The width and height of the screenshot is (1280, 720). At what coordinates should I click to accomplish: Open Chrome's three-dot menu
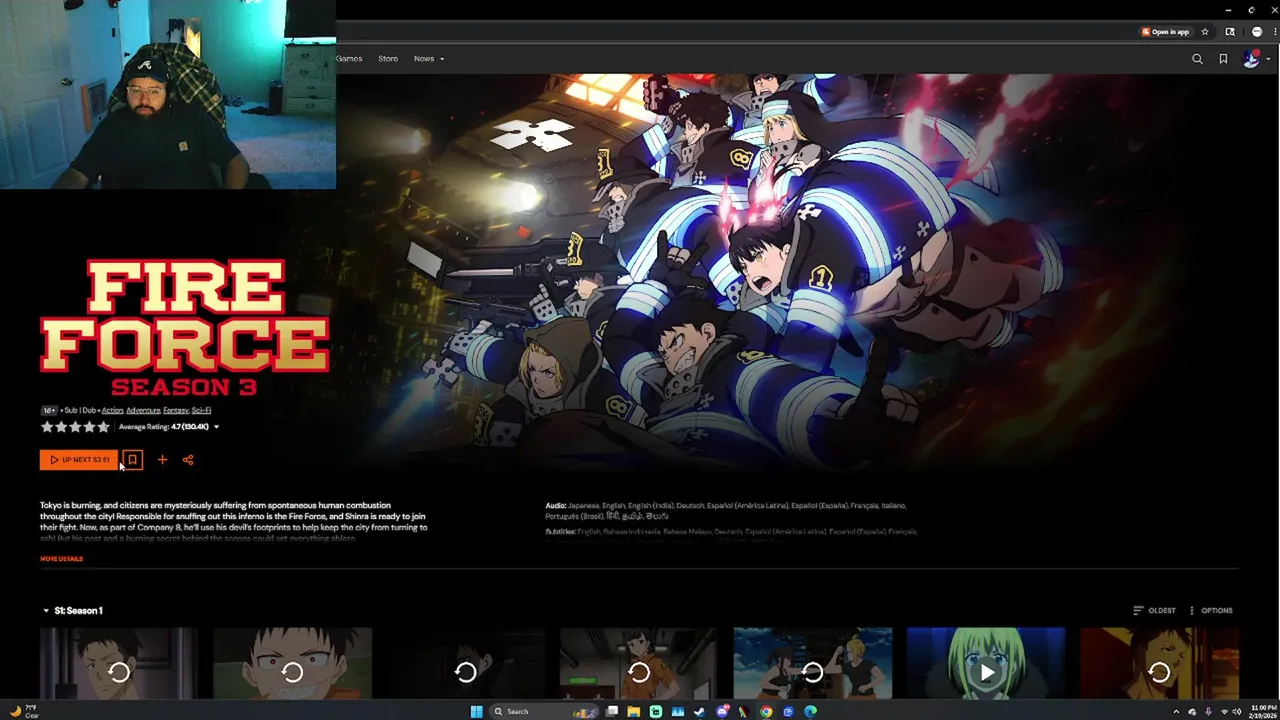(x=1273, y=32)
